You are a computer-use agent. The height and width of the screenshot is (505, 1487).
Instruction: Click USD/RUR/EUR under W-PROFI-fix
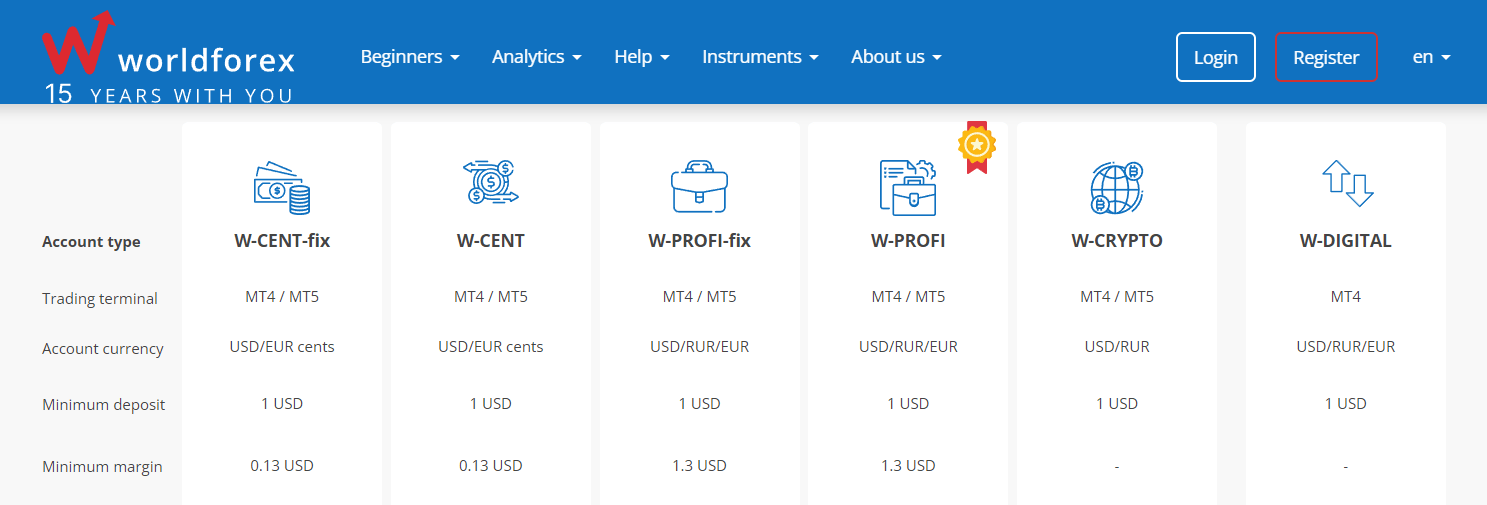700,347
